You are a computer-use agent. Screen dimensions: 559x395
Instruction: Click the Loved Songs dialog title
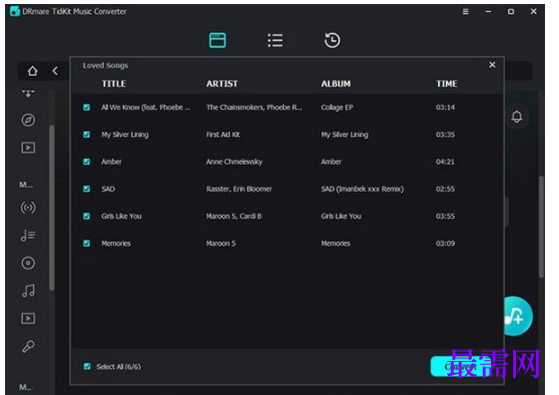(x=105, y=66)
